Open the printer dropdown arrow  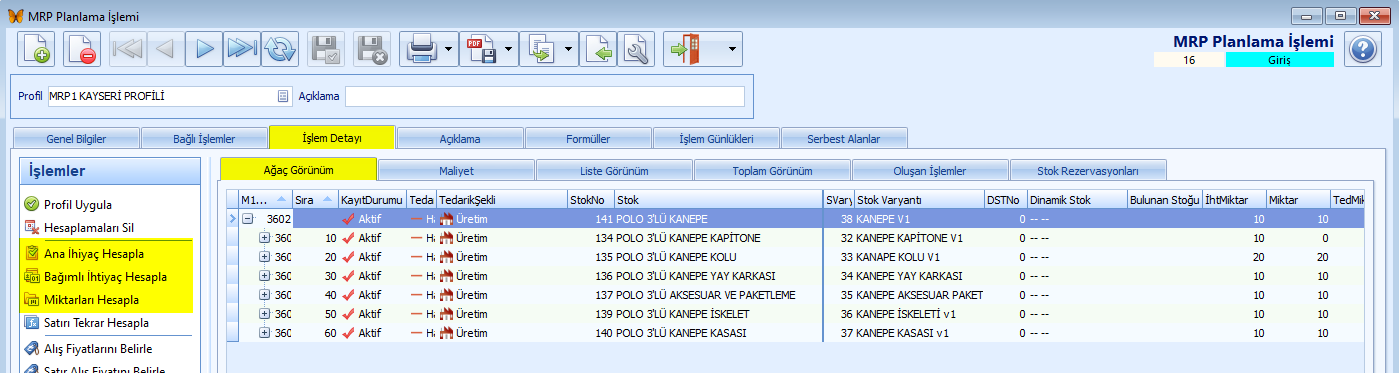pos(448,49)
